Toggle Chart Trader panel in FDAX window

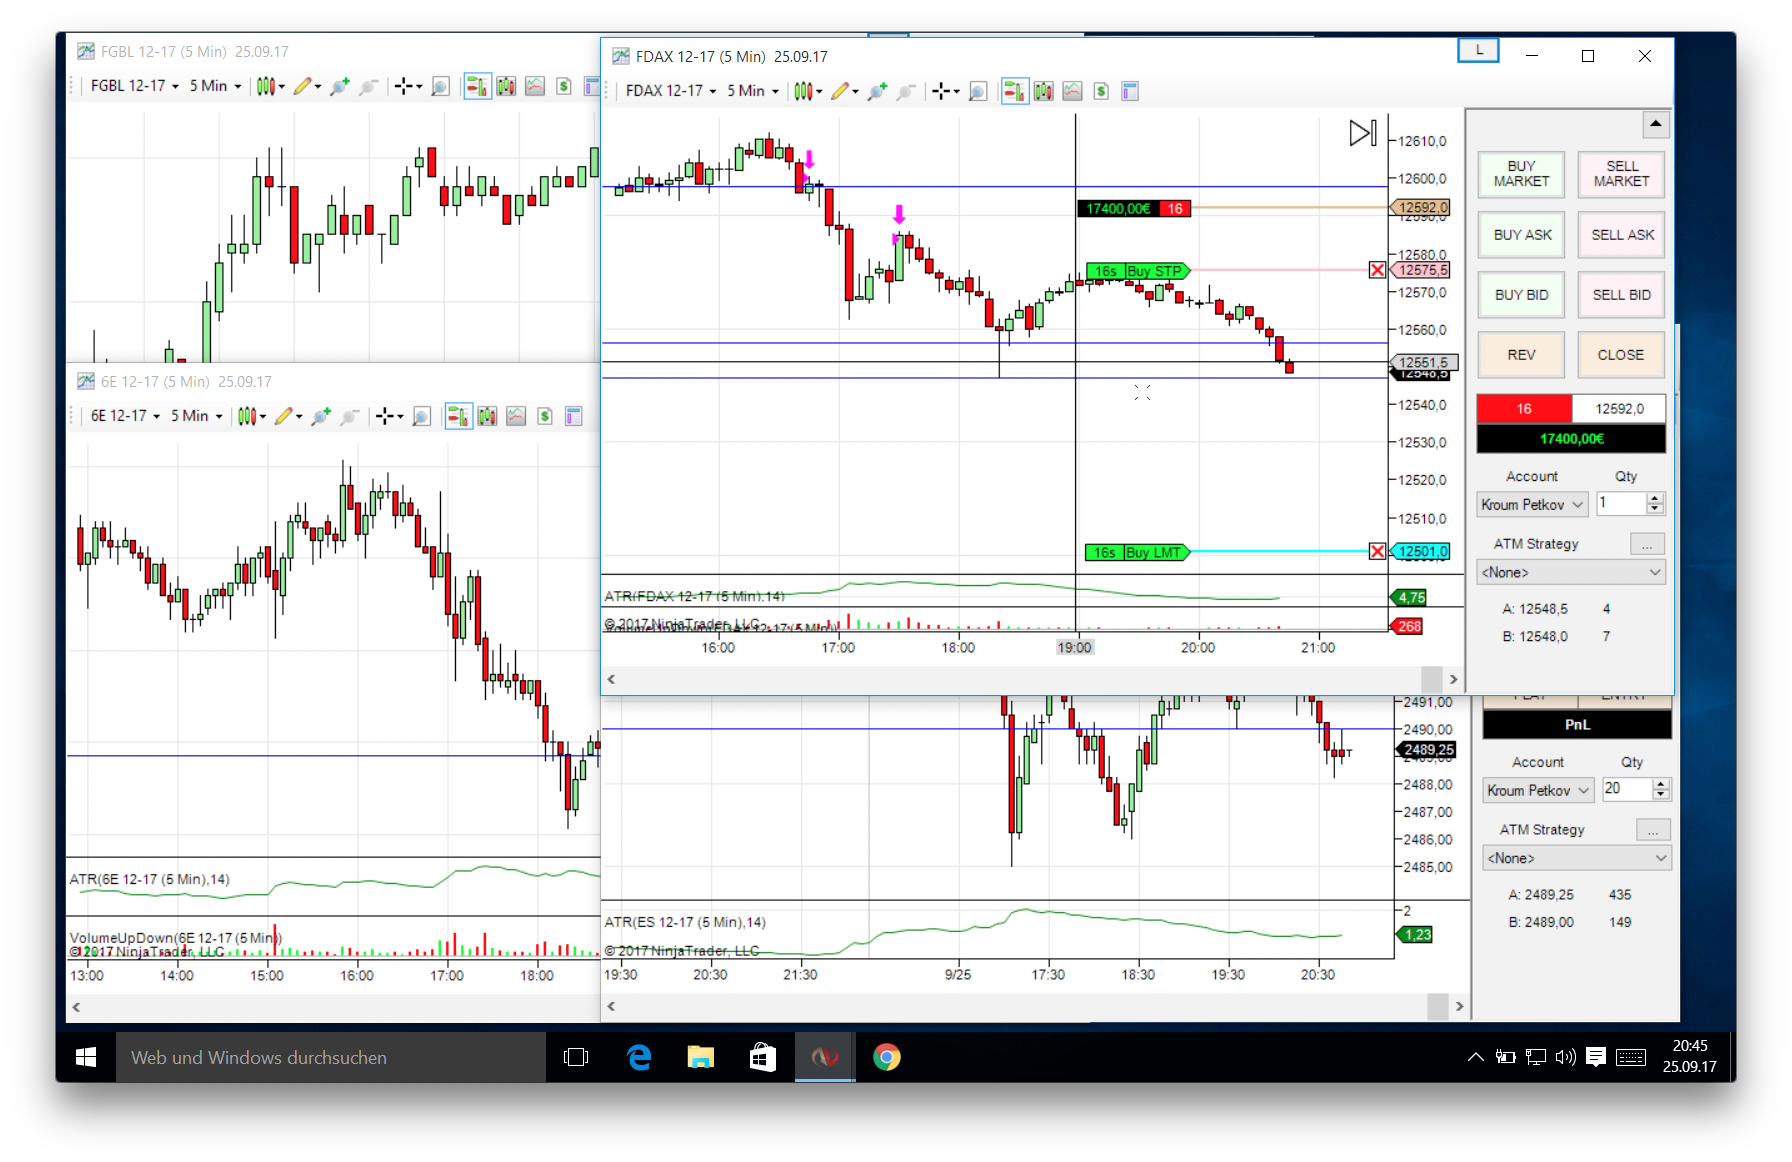(x=1014, y=91)
